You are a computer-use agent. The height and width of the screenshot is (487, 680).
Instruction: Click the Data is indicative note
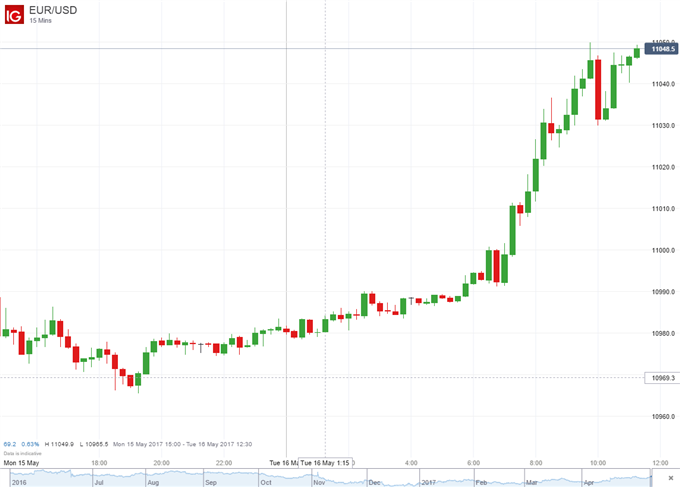coord(23,453)
